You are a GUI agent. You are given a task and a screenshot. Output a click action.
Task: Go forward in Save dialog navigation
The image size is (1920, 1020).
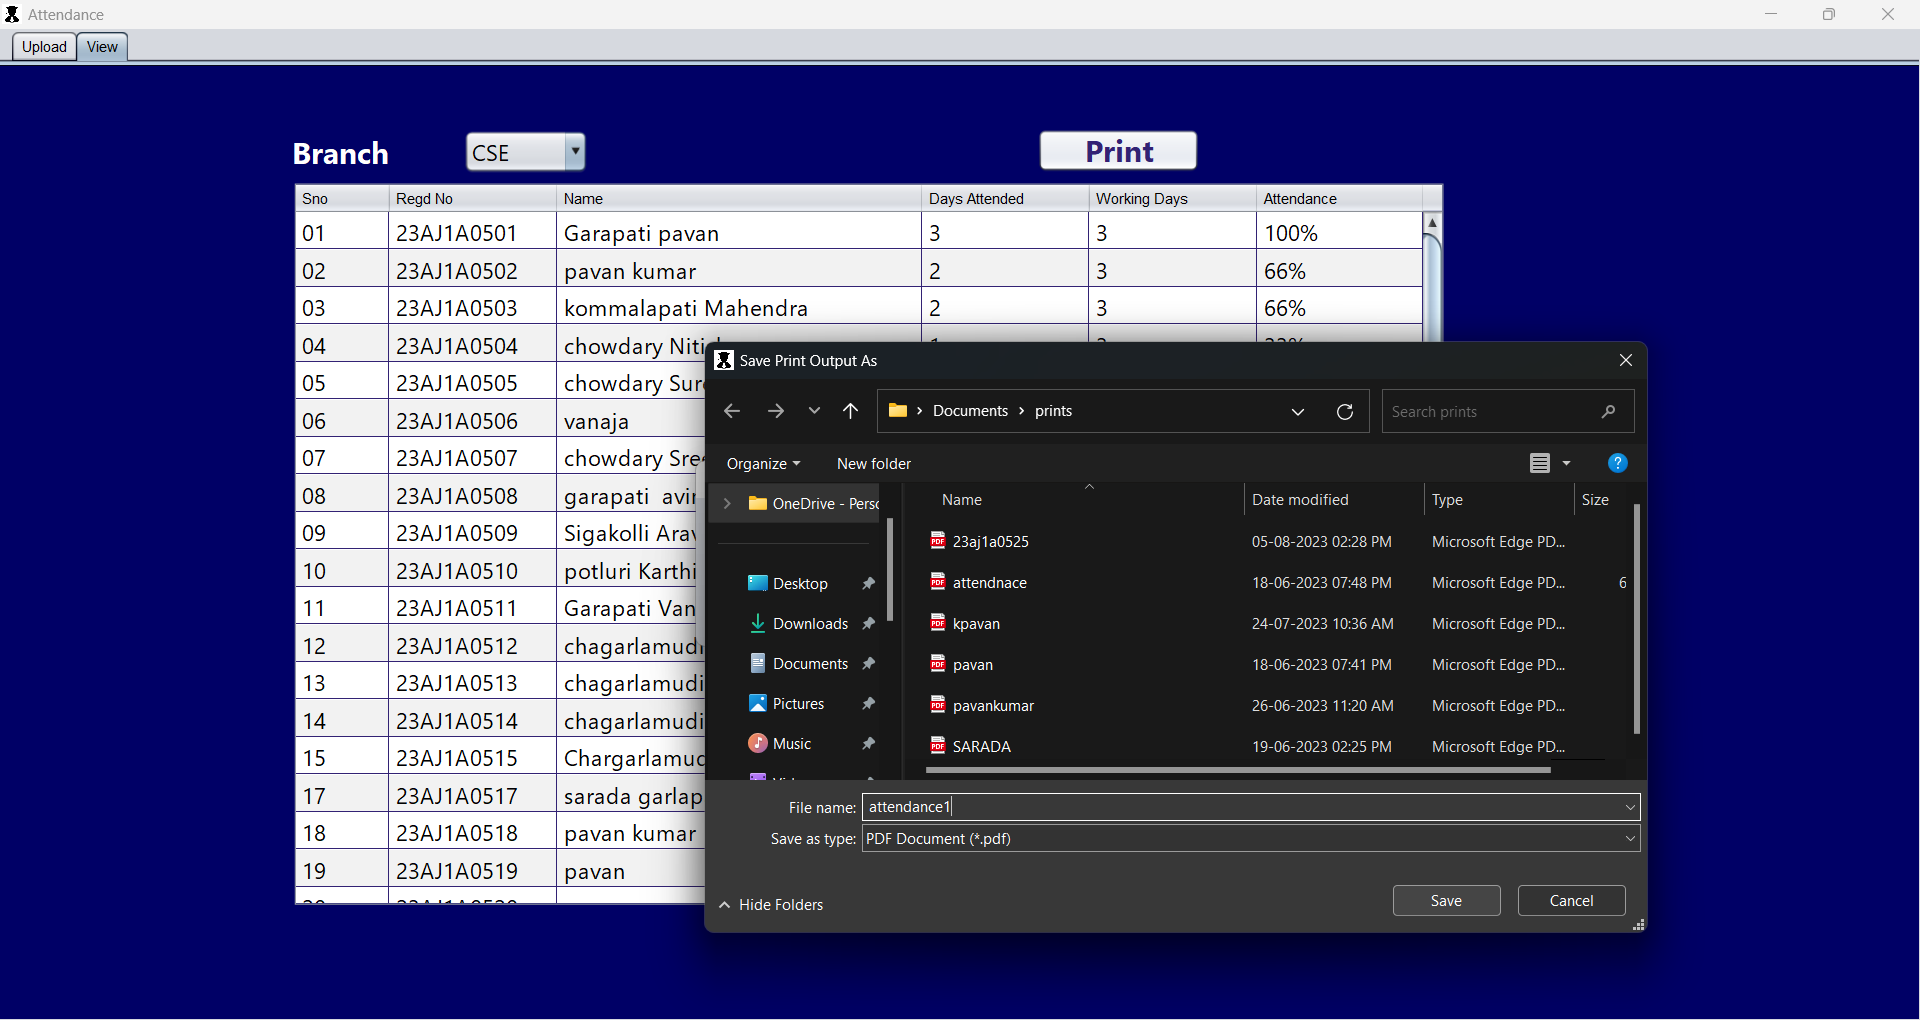pos(776,411)
